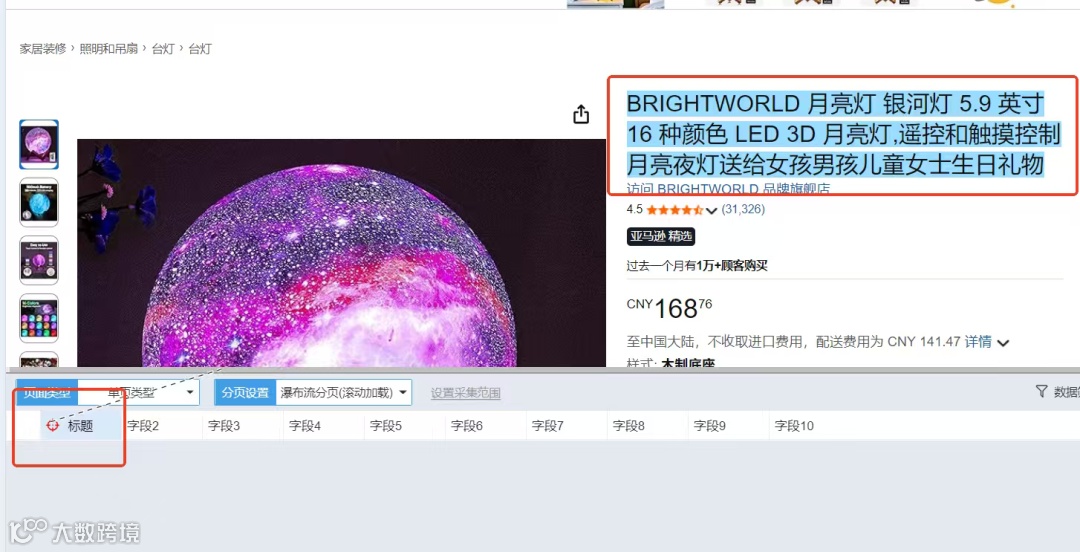Visit the BRIGHTWORLD 品牌旗舰店 store link
The width and height of the screenshot is (1080, 552).
729,189
